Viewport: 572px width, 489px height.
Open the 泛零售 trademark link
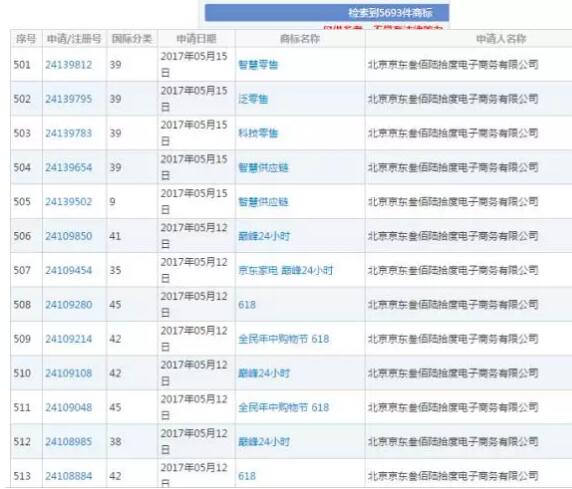point(253,99)
